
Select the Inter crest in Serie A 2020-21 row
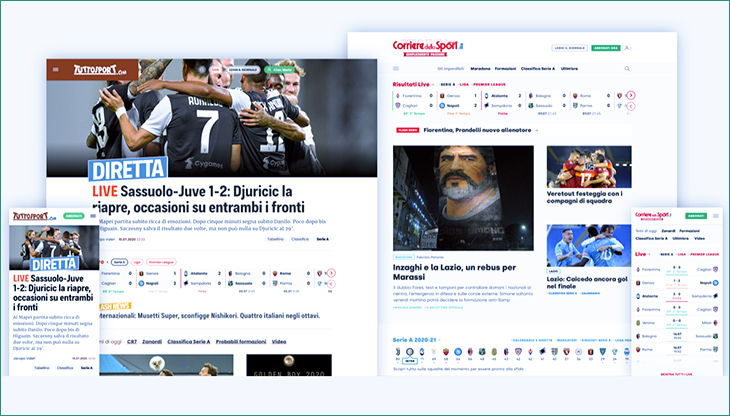point(410,352)
